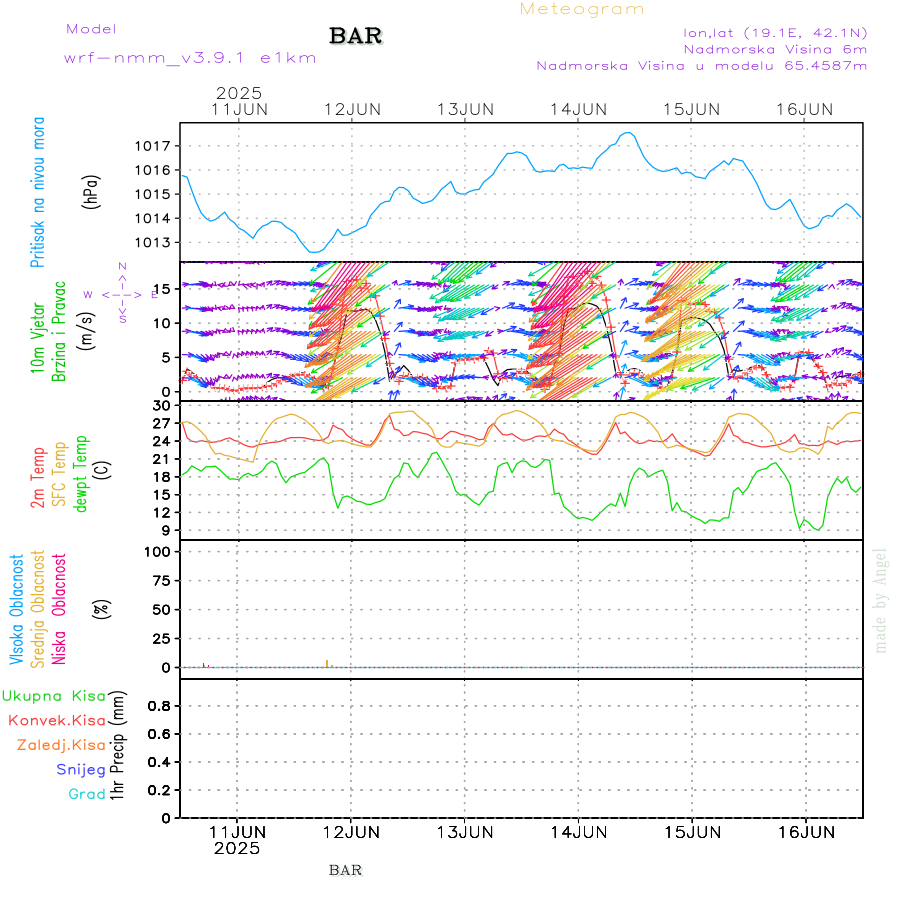
Task: Select the "50" cloud cover axis value
Action: (x=162, y=610)
